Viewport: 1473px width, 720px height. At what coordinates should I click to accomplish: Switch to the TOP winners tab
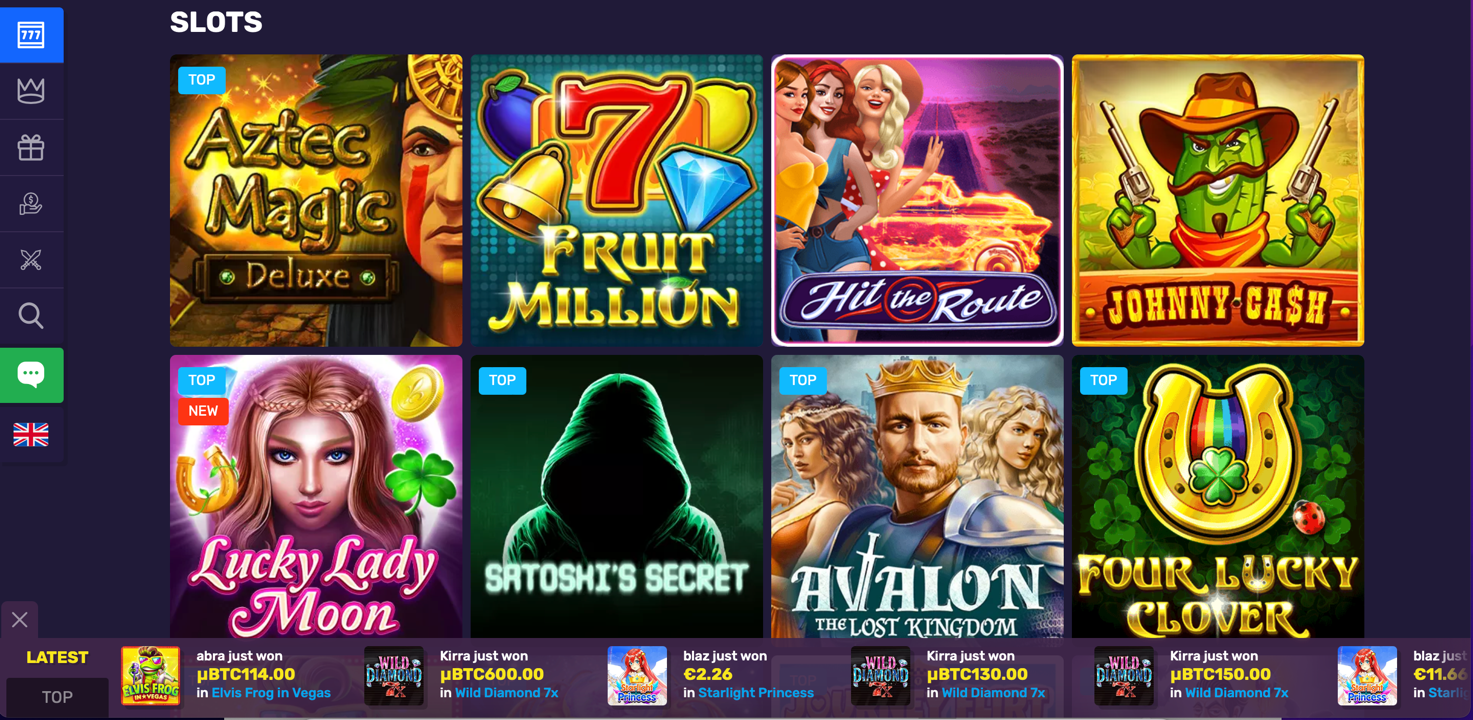click(57, 697)
